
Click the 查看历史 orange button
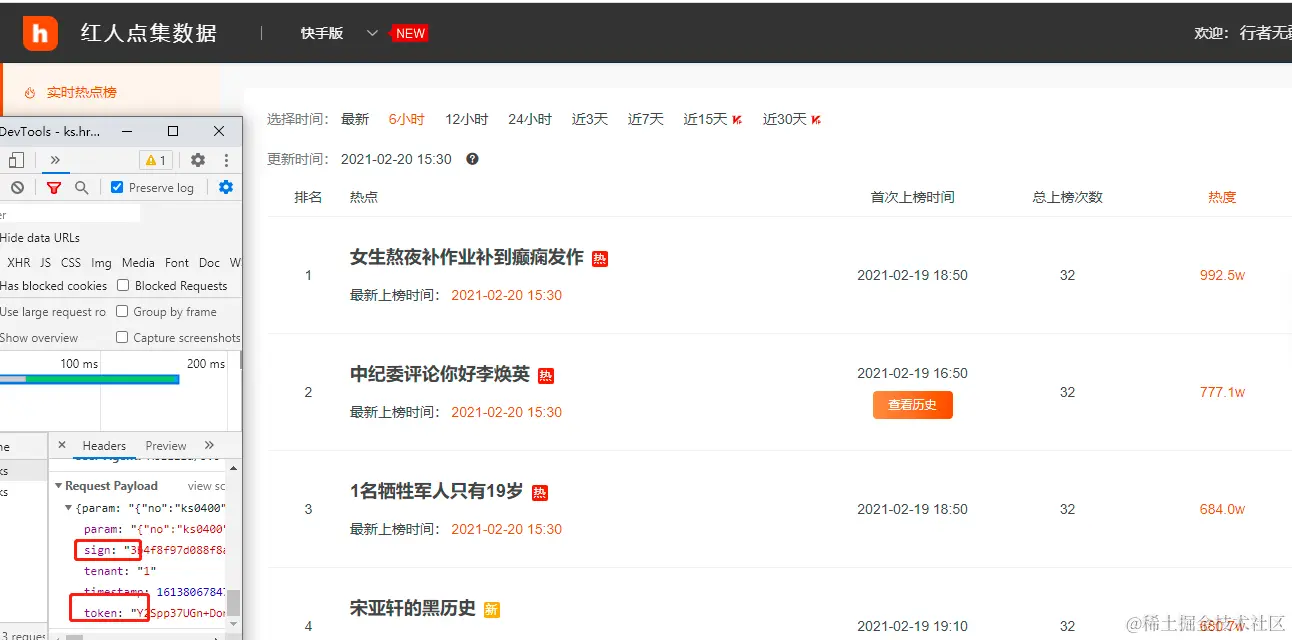tap(912, 405)
